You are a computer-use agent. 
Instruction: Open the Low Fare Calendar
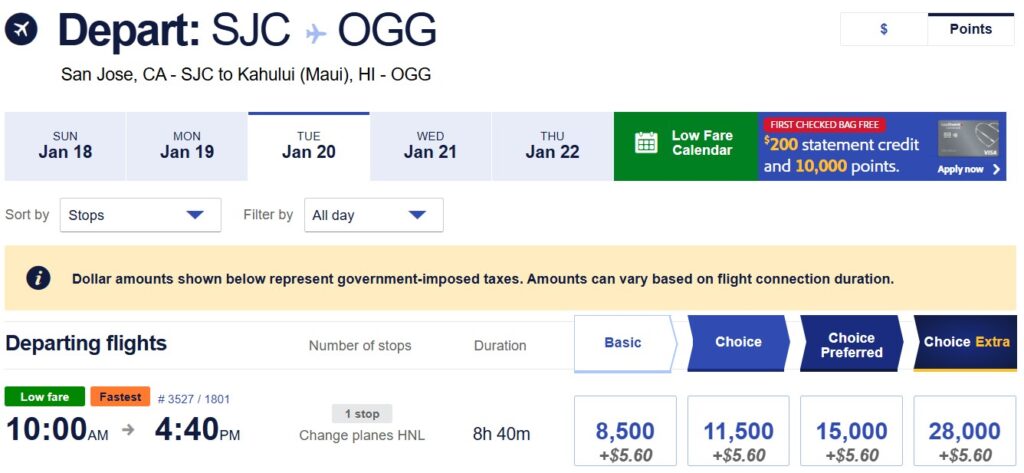tap(700, 144)
